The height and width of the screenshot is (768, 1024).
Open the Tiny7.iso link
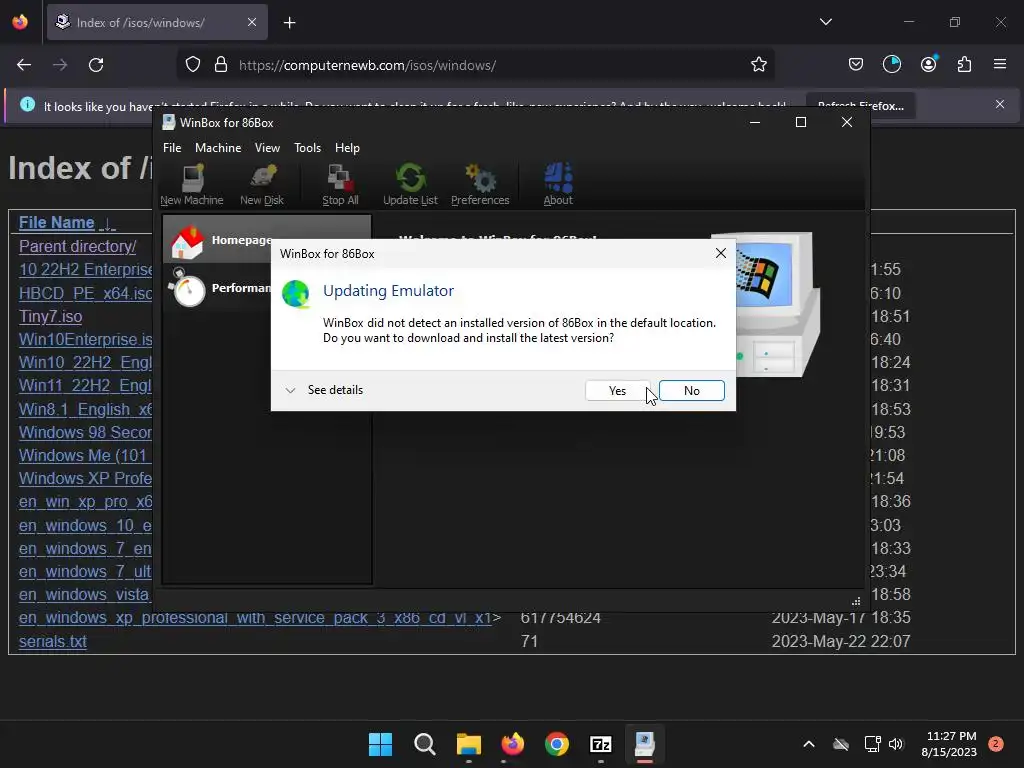50,316
